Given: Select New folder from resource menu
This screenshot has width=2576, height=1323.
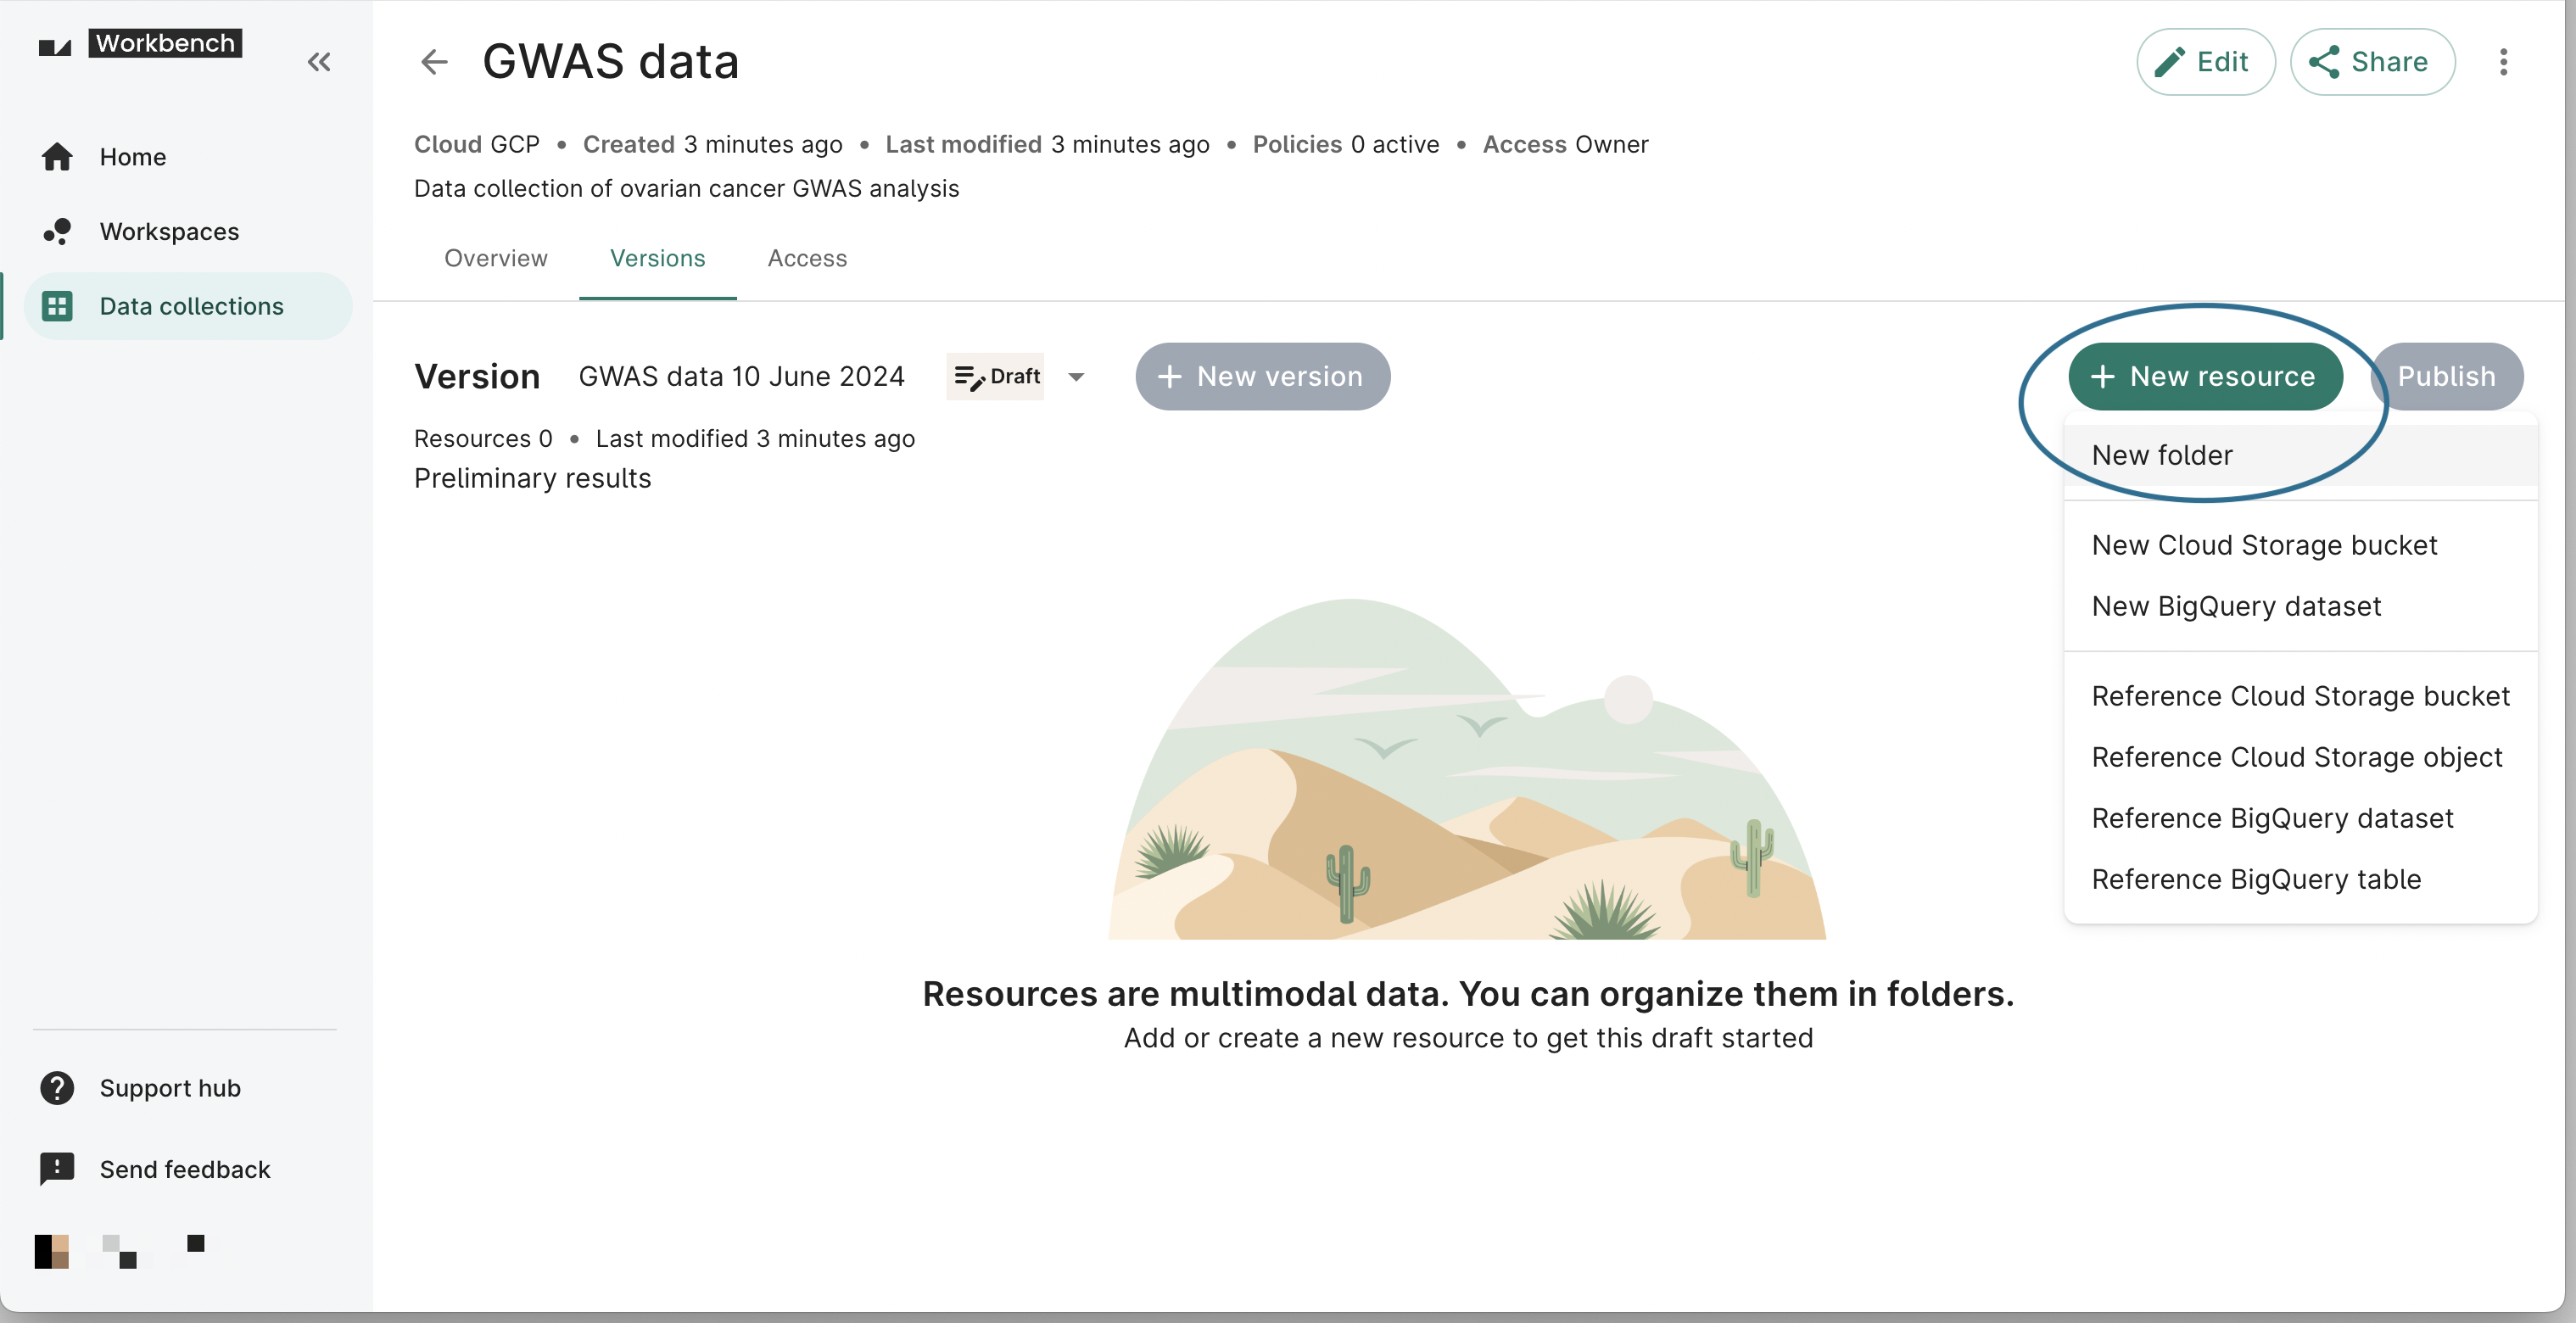Looking at the screenshot, I should pos(2163,454).
